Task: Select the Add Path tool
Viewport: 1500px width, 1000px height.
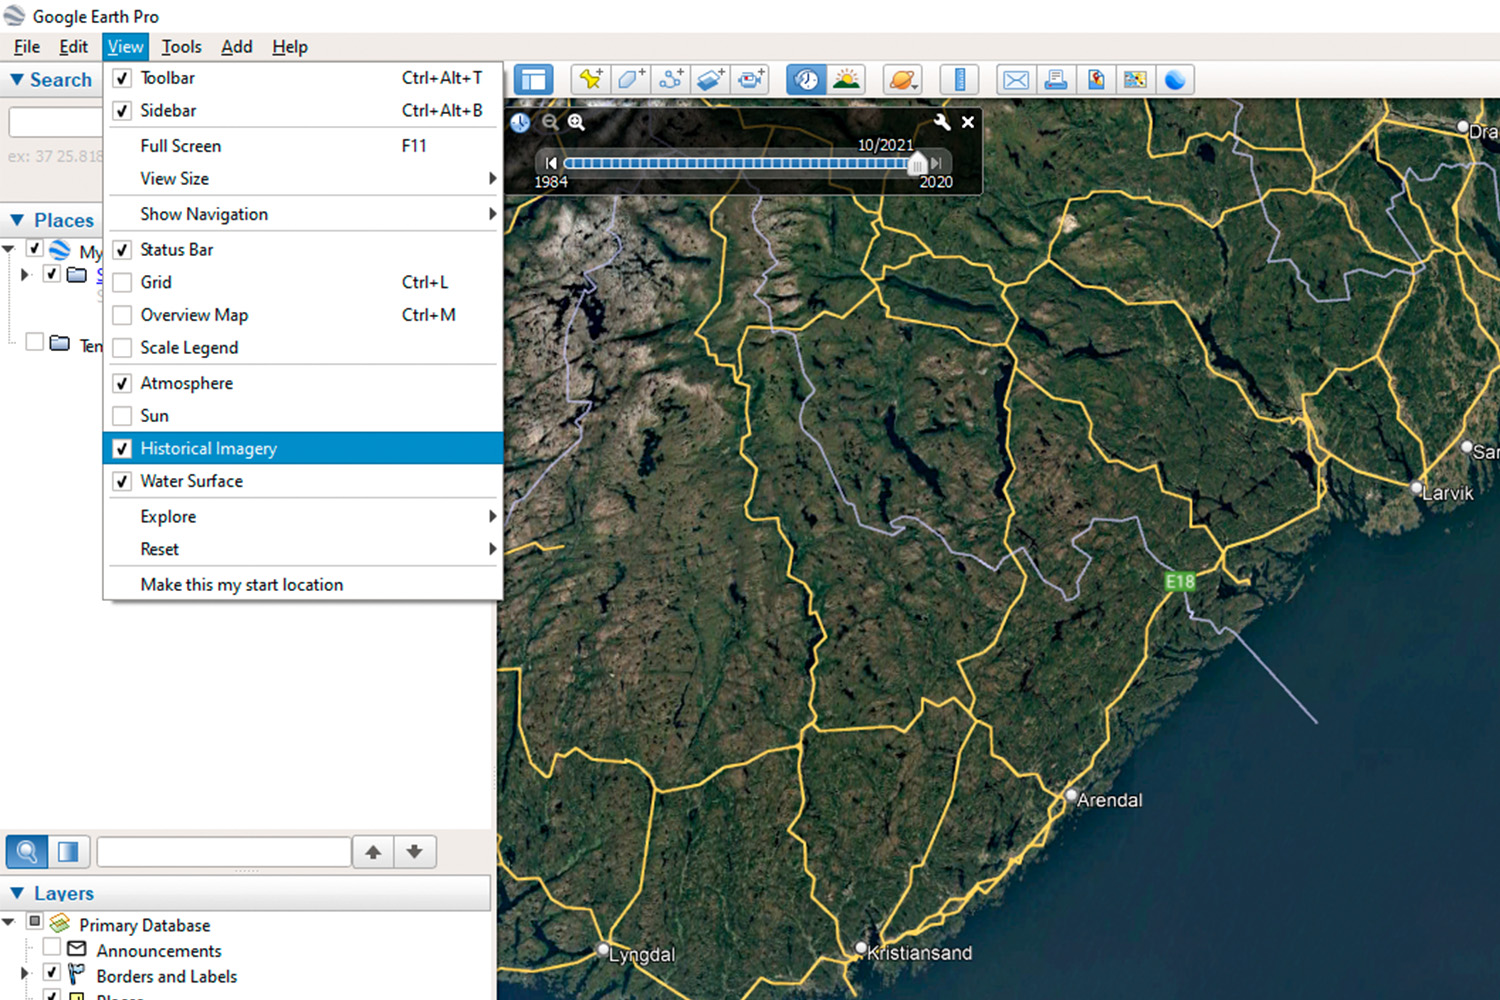Action: coord(671,79)
